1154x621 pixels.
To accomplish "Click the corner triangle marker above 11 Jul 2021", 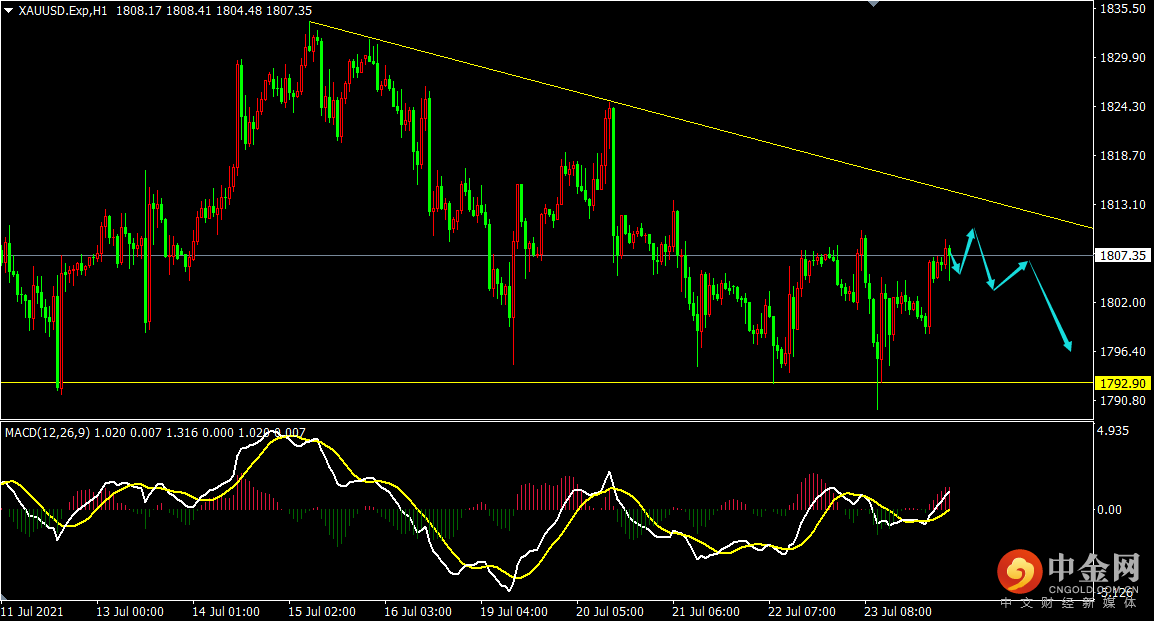I will pos(4,597).
